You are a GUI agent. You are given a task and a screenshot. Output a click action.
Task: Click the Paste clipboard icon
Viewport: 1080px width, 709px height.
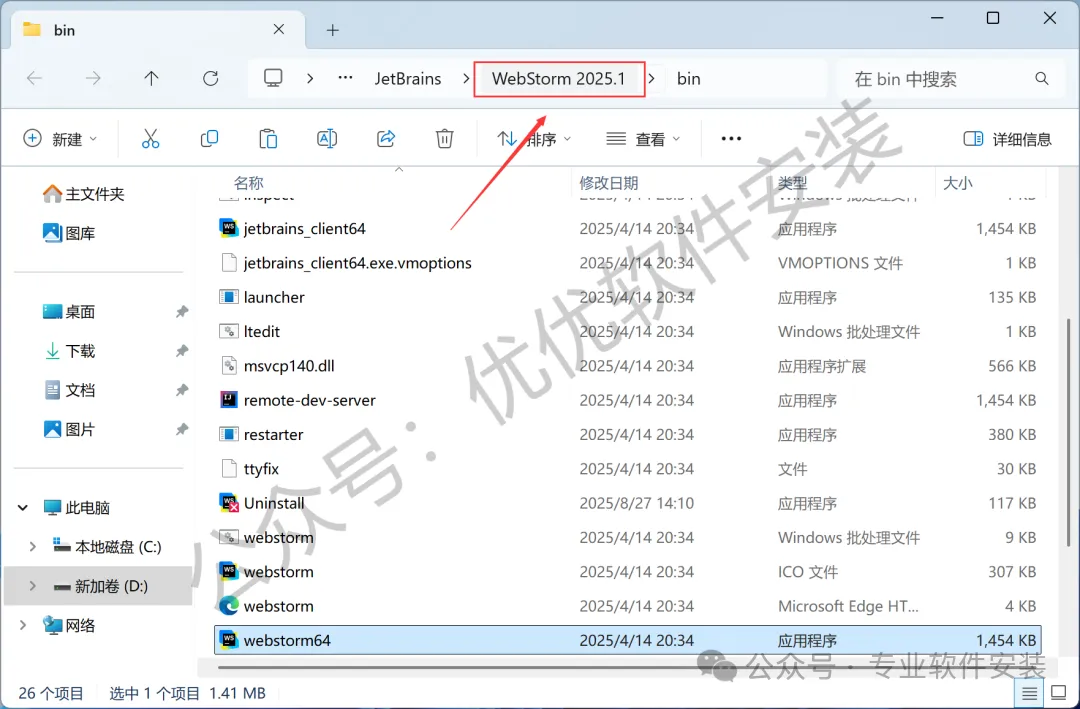pyautogui.click(x=268, y=138)
